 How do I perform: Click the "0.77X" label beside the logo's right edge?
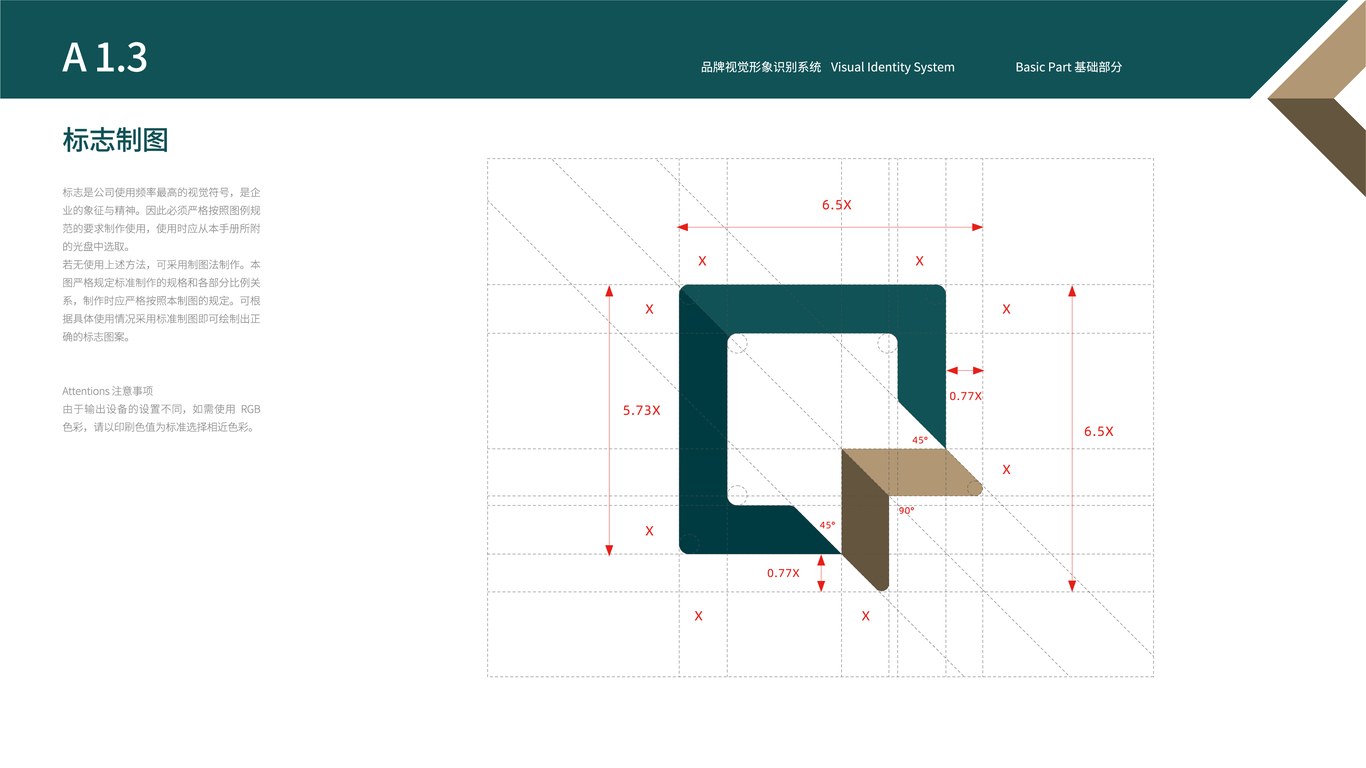(965, 396)
